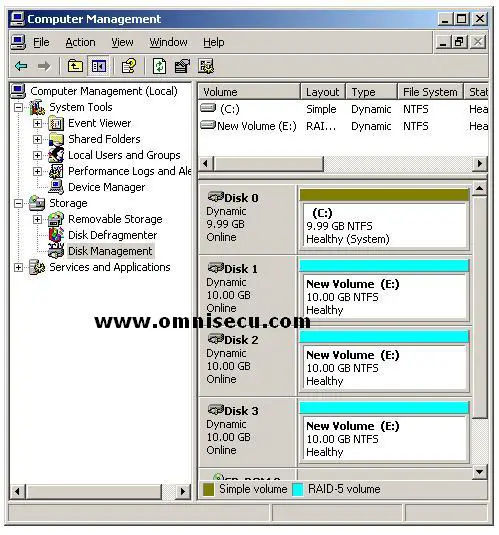Select the Device Manager tree icon
The image size is (499, 535).
56,187
